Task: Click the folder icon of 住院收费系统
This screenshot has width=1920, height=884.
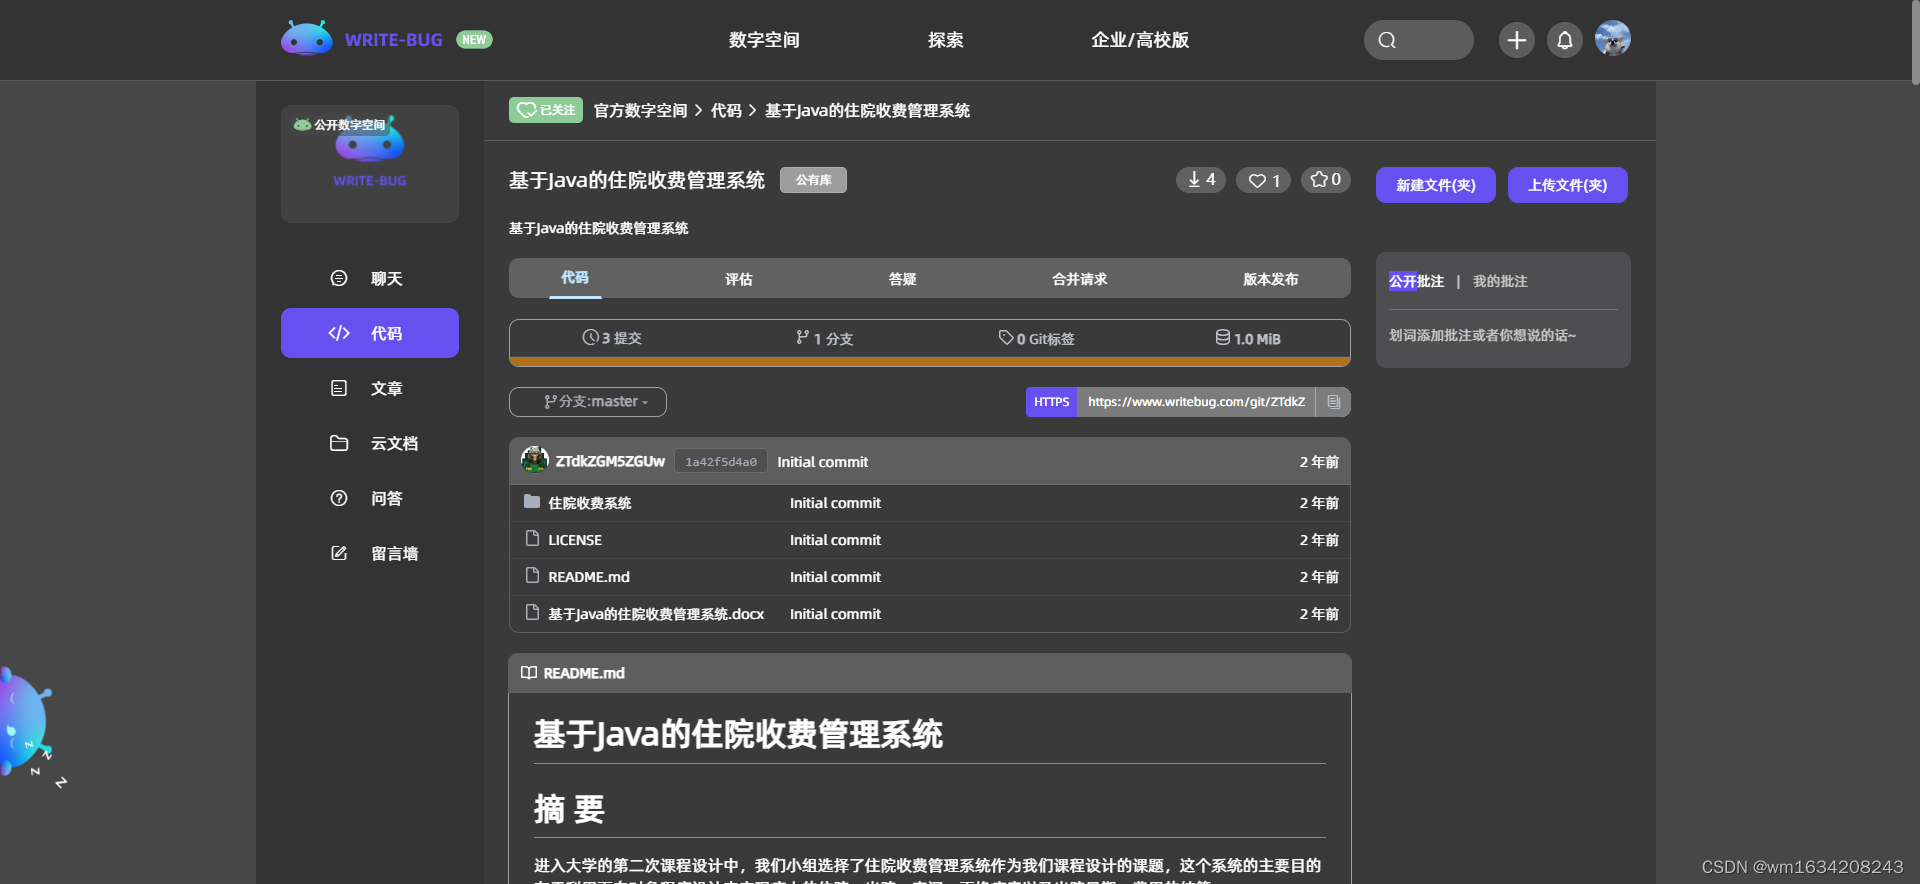Action: pos(532,502)
